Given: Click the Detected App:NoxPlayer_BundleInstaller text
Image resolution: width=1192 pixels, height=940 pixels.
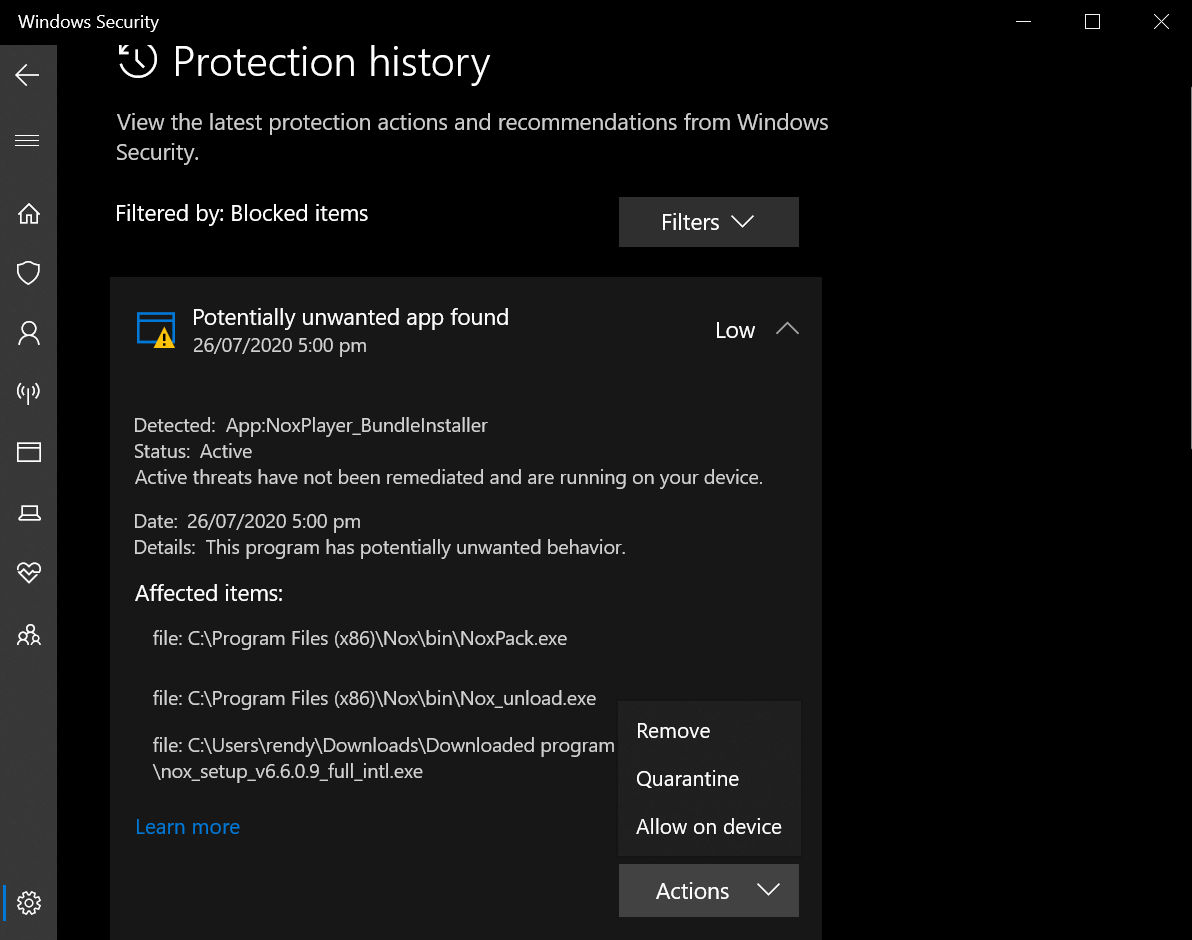Looking at the screenshot, I should (x=311, y=426).
